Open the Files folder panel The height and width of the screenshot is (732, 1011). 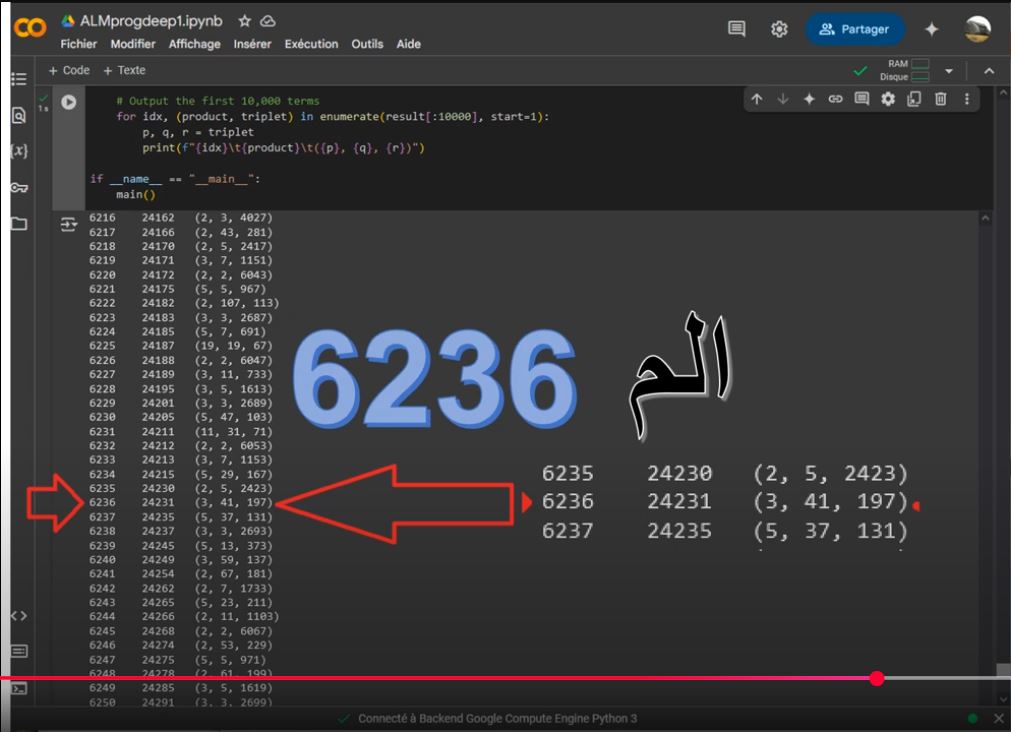click(x=18, y=223)
